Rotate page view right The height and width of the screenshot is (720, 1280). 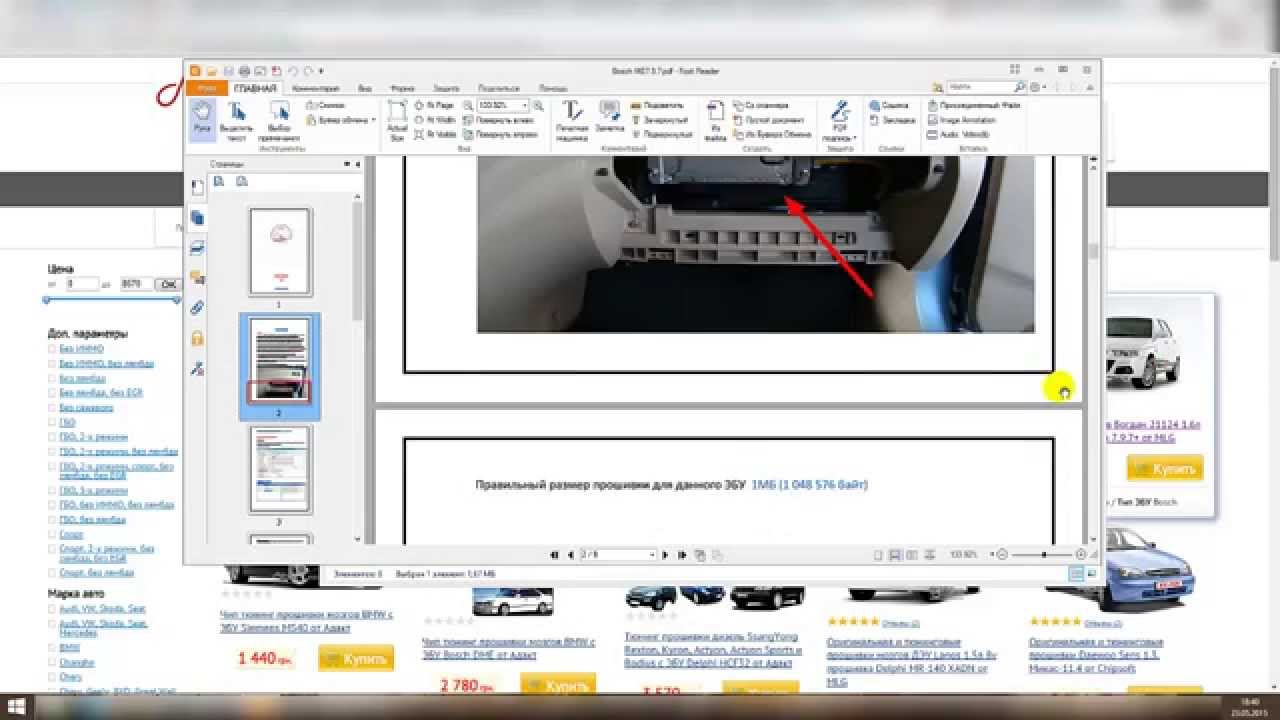point(499,133)
